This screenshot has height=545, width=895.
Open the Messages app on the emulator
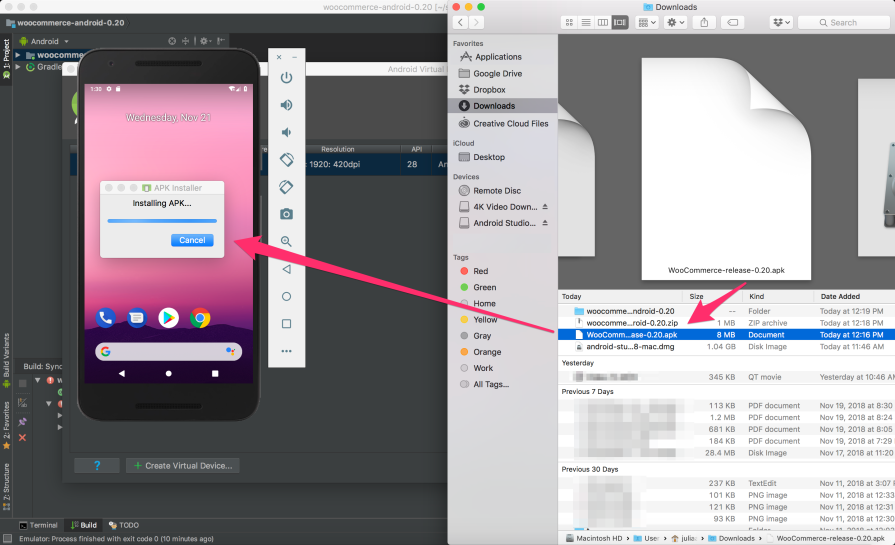point(137,317)
